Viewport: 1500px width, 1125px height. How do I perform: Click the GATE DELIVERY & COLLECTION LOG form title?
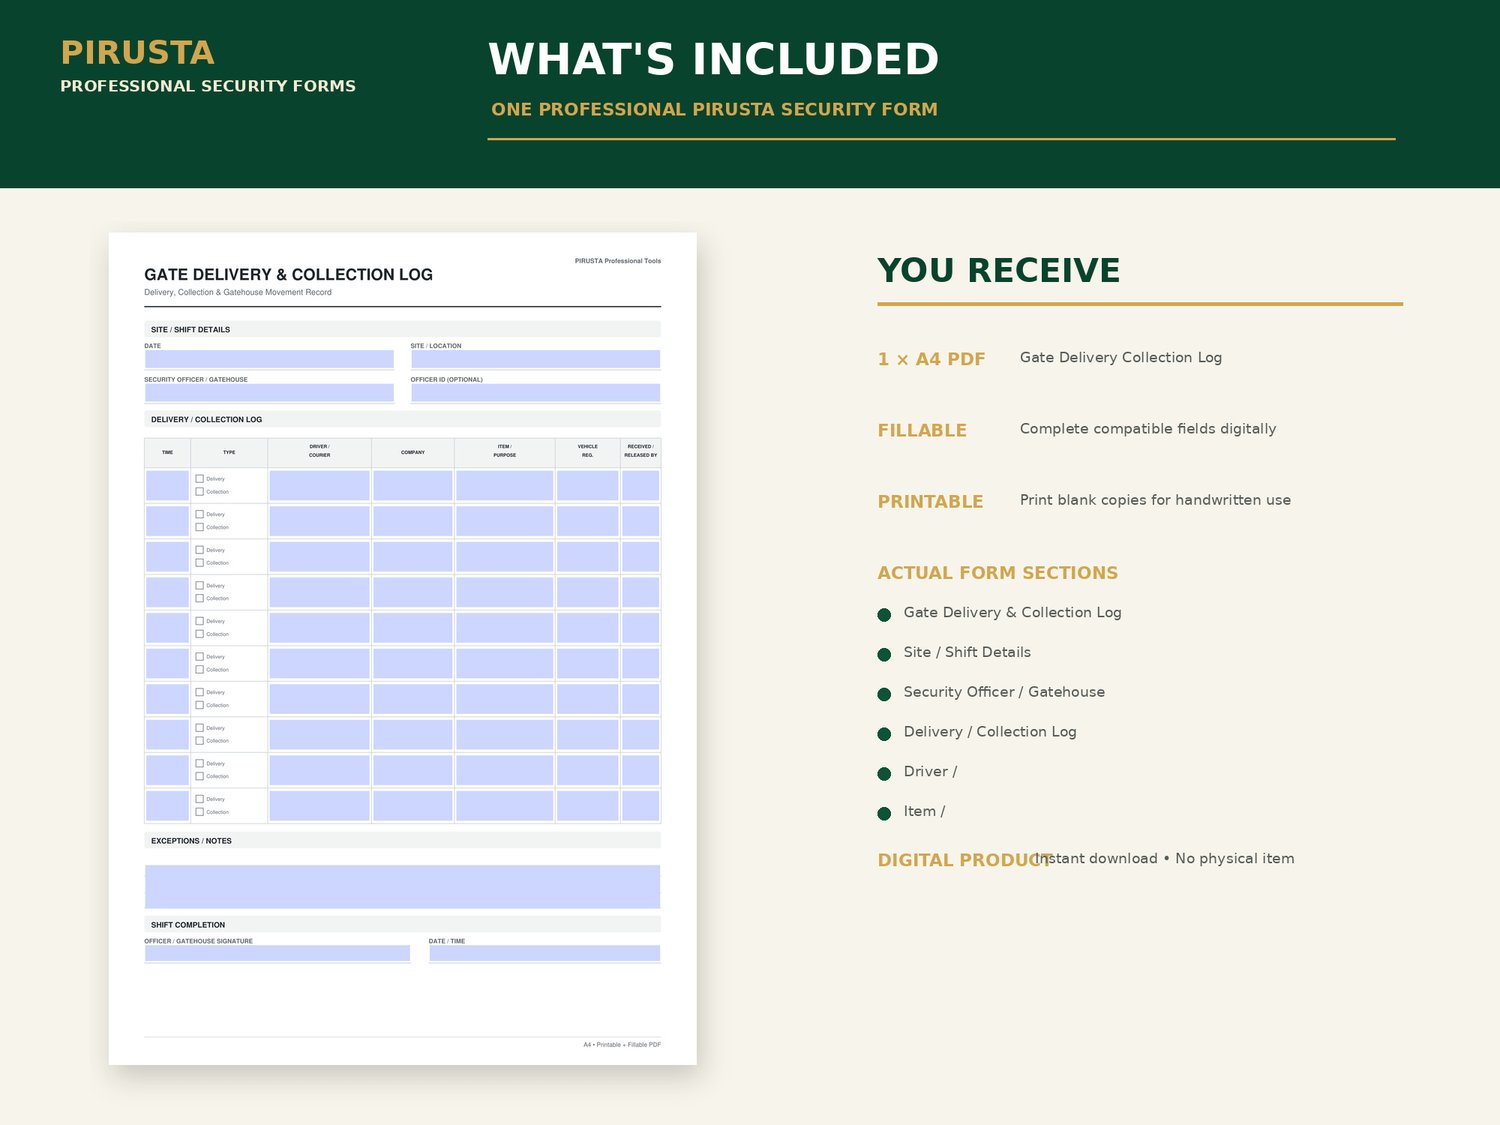pos(288,274)
